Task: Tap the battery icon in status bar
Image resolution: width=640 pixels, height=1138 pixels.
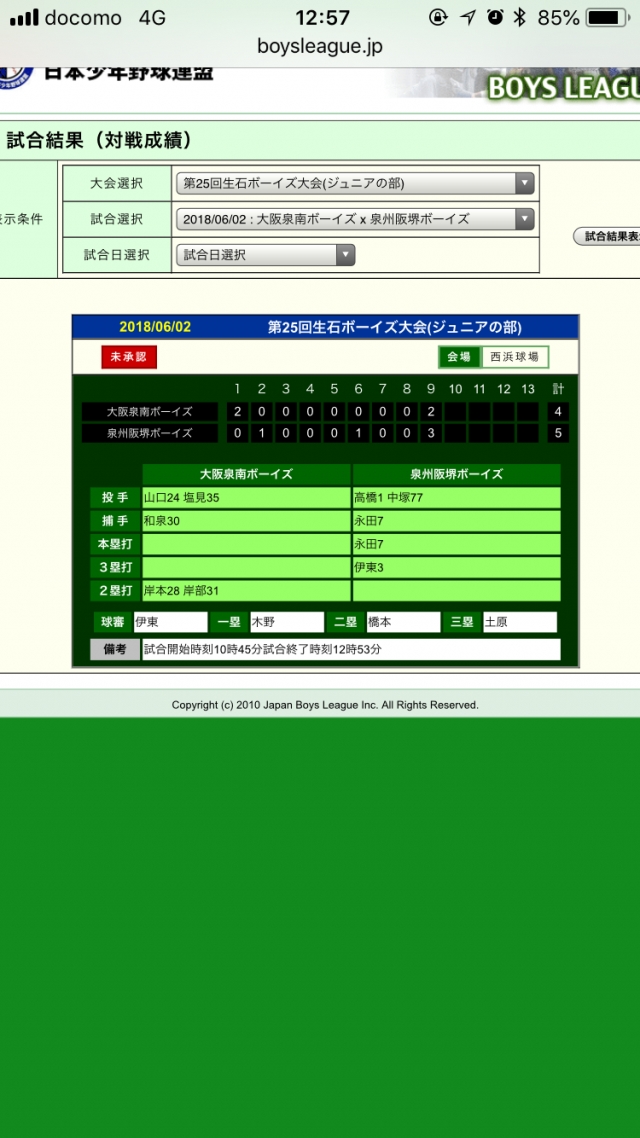Action: click(606, 18)
